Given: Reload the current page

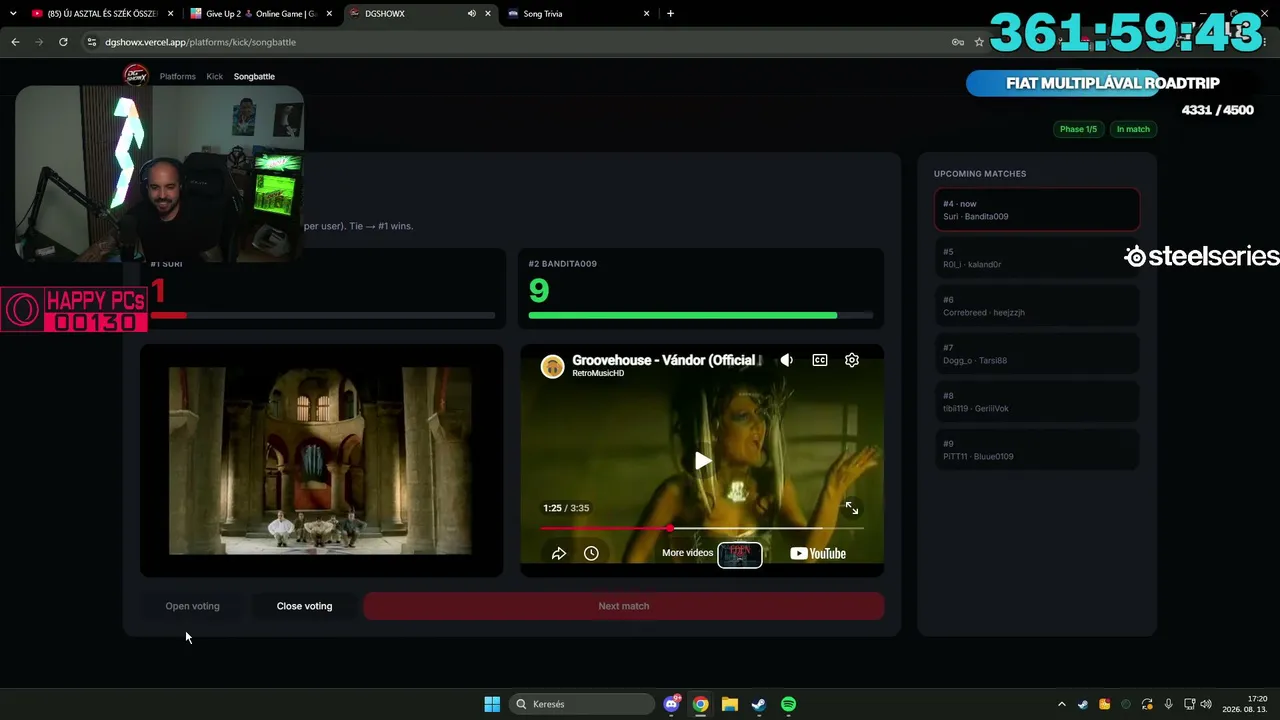Looking at the screenshot, I should pos(63,42).
